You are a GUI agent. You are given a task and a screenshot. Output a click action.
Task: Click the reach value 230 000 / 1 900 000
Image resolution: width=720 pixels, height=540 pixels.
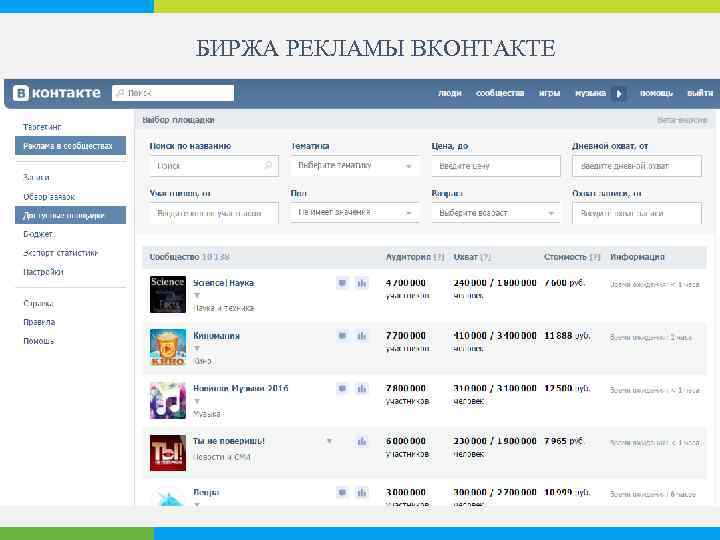[x=495, y=441]
